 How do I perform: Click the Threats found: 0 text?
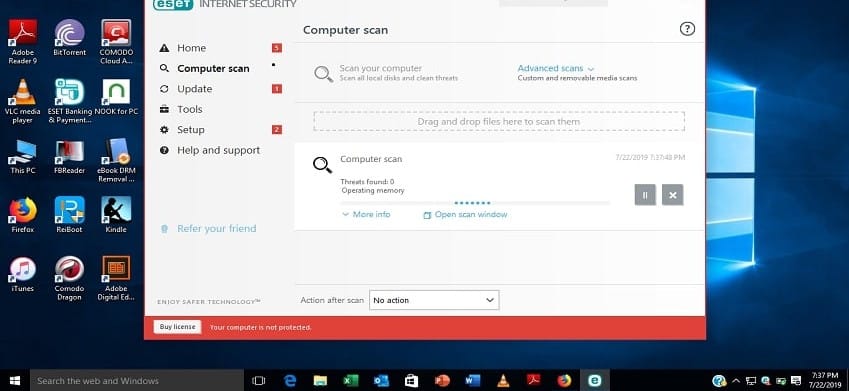(367, 181)
